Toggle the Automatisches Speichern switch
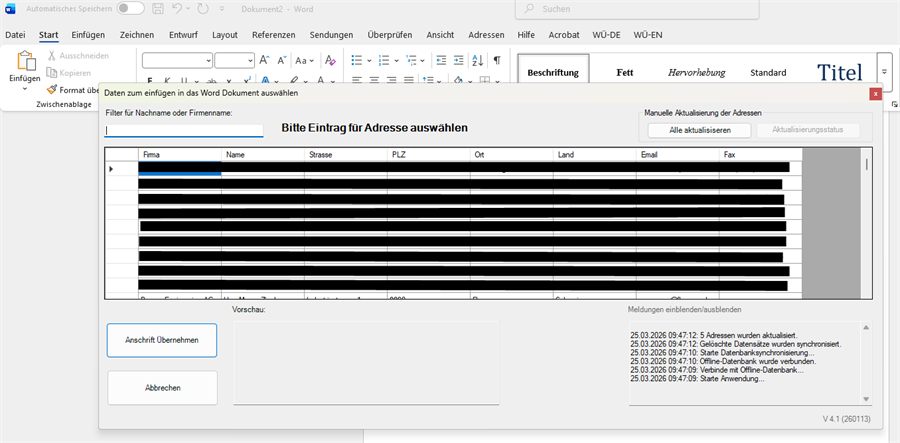The image size is (900, 443). pyautogui.click(x=130, y=9)
